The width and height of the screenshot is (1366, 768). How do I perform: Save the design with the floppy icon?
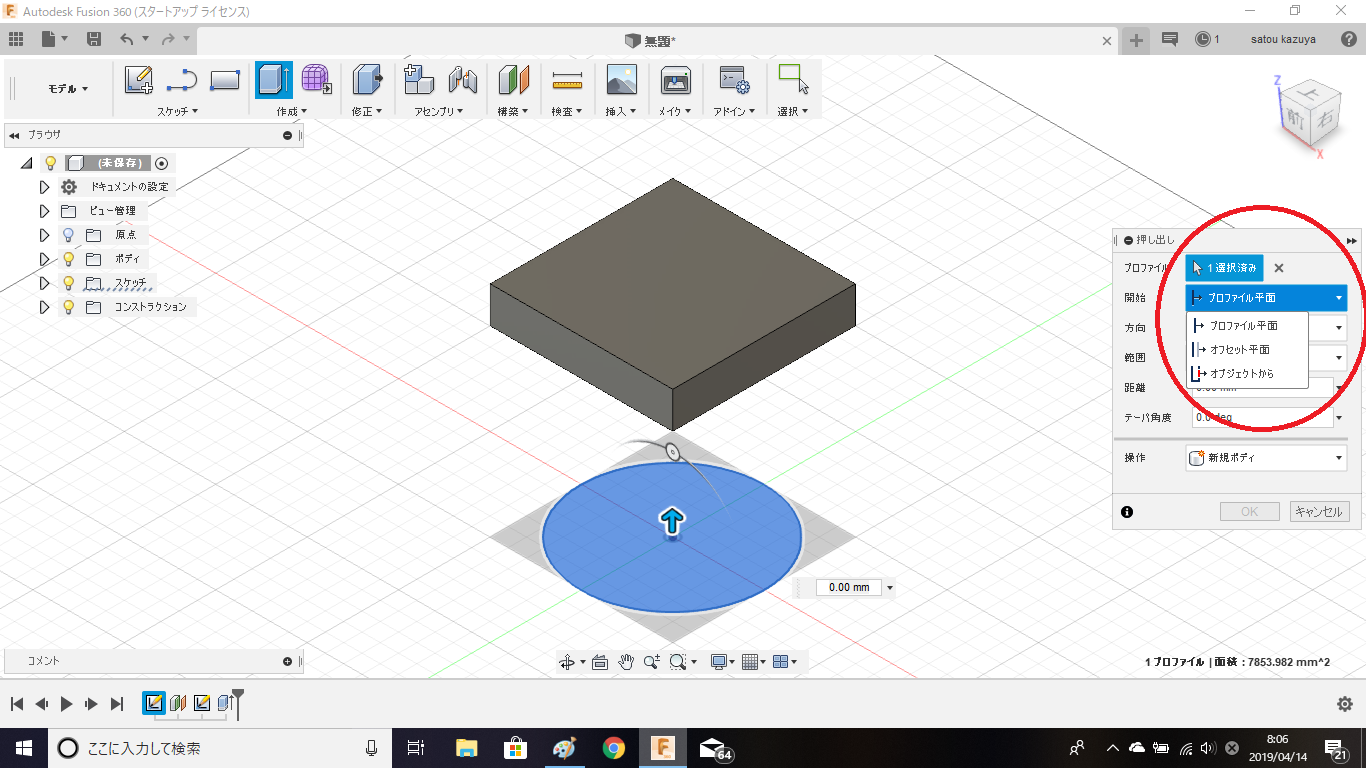click(x=94, y=39)
